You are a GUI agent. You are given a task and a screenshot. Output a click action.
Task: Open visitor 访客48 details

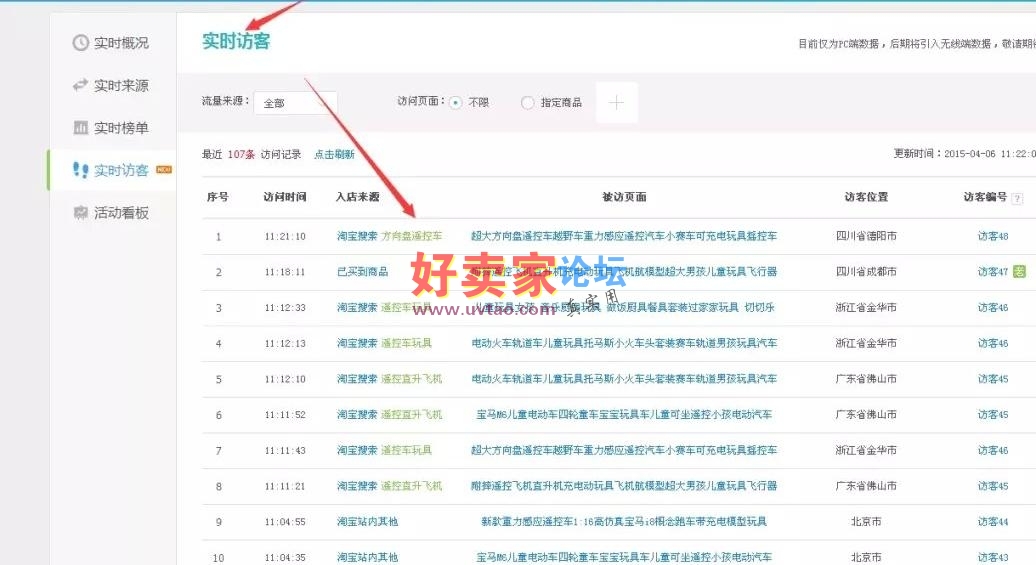pyautogui.click(x=992, y=237)
